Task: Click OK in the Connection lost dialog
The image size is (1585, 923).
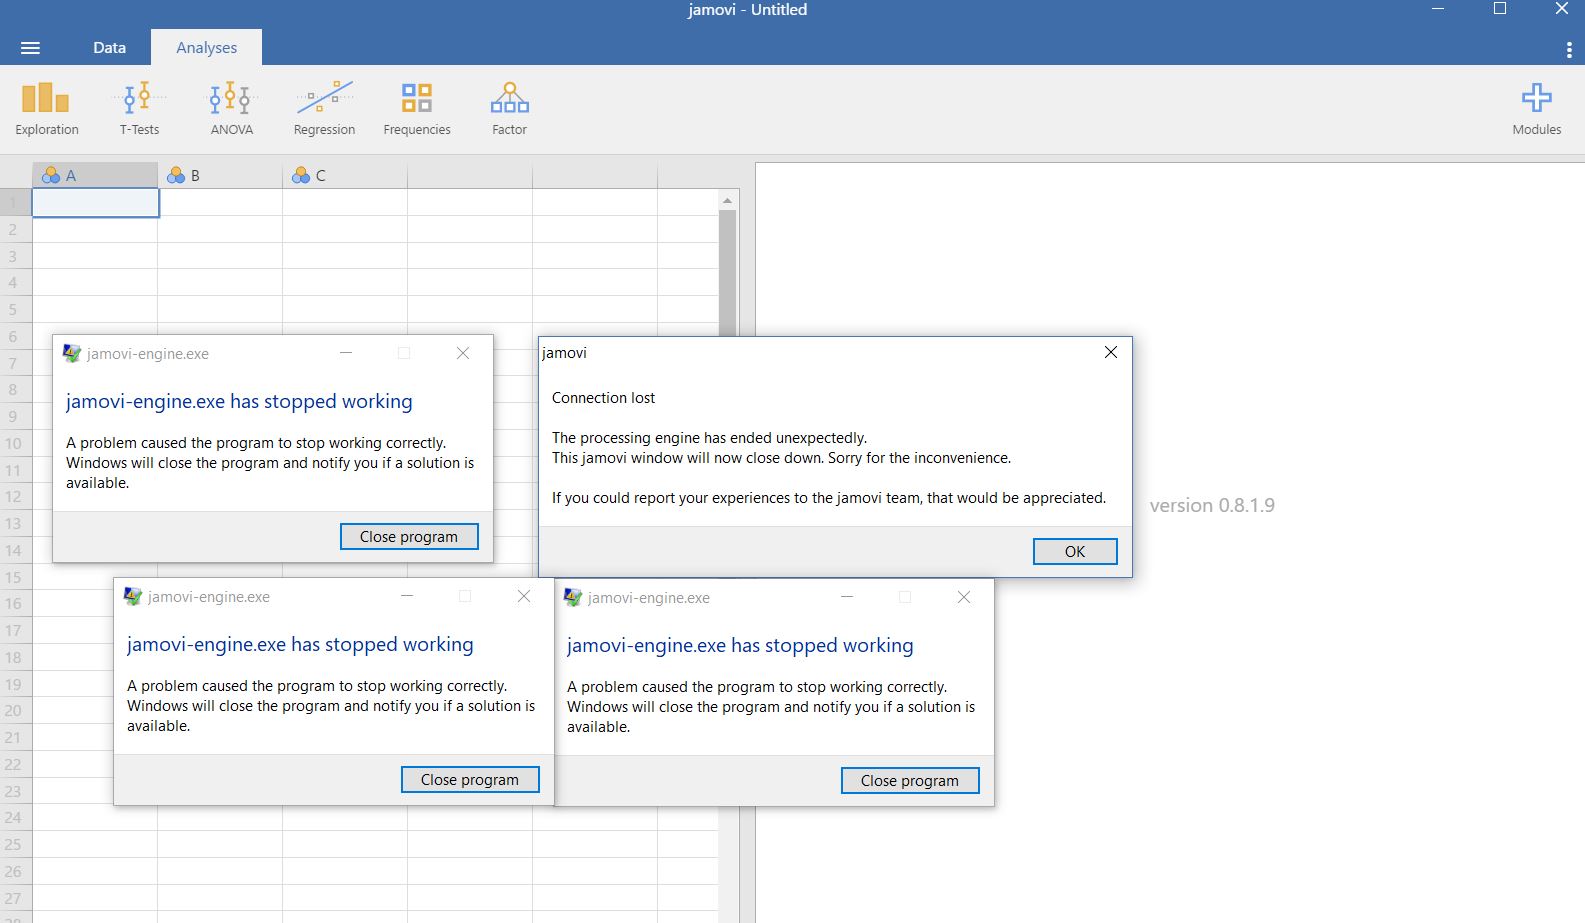Action: coord(1075,551)
